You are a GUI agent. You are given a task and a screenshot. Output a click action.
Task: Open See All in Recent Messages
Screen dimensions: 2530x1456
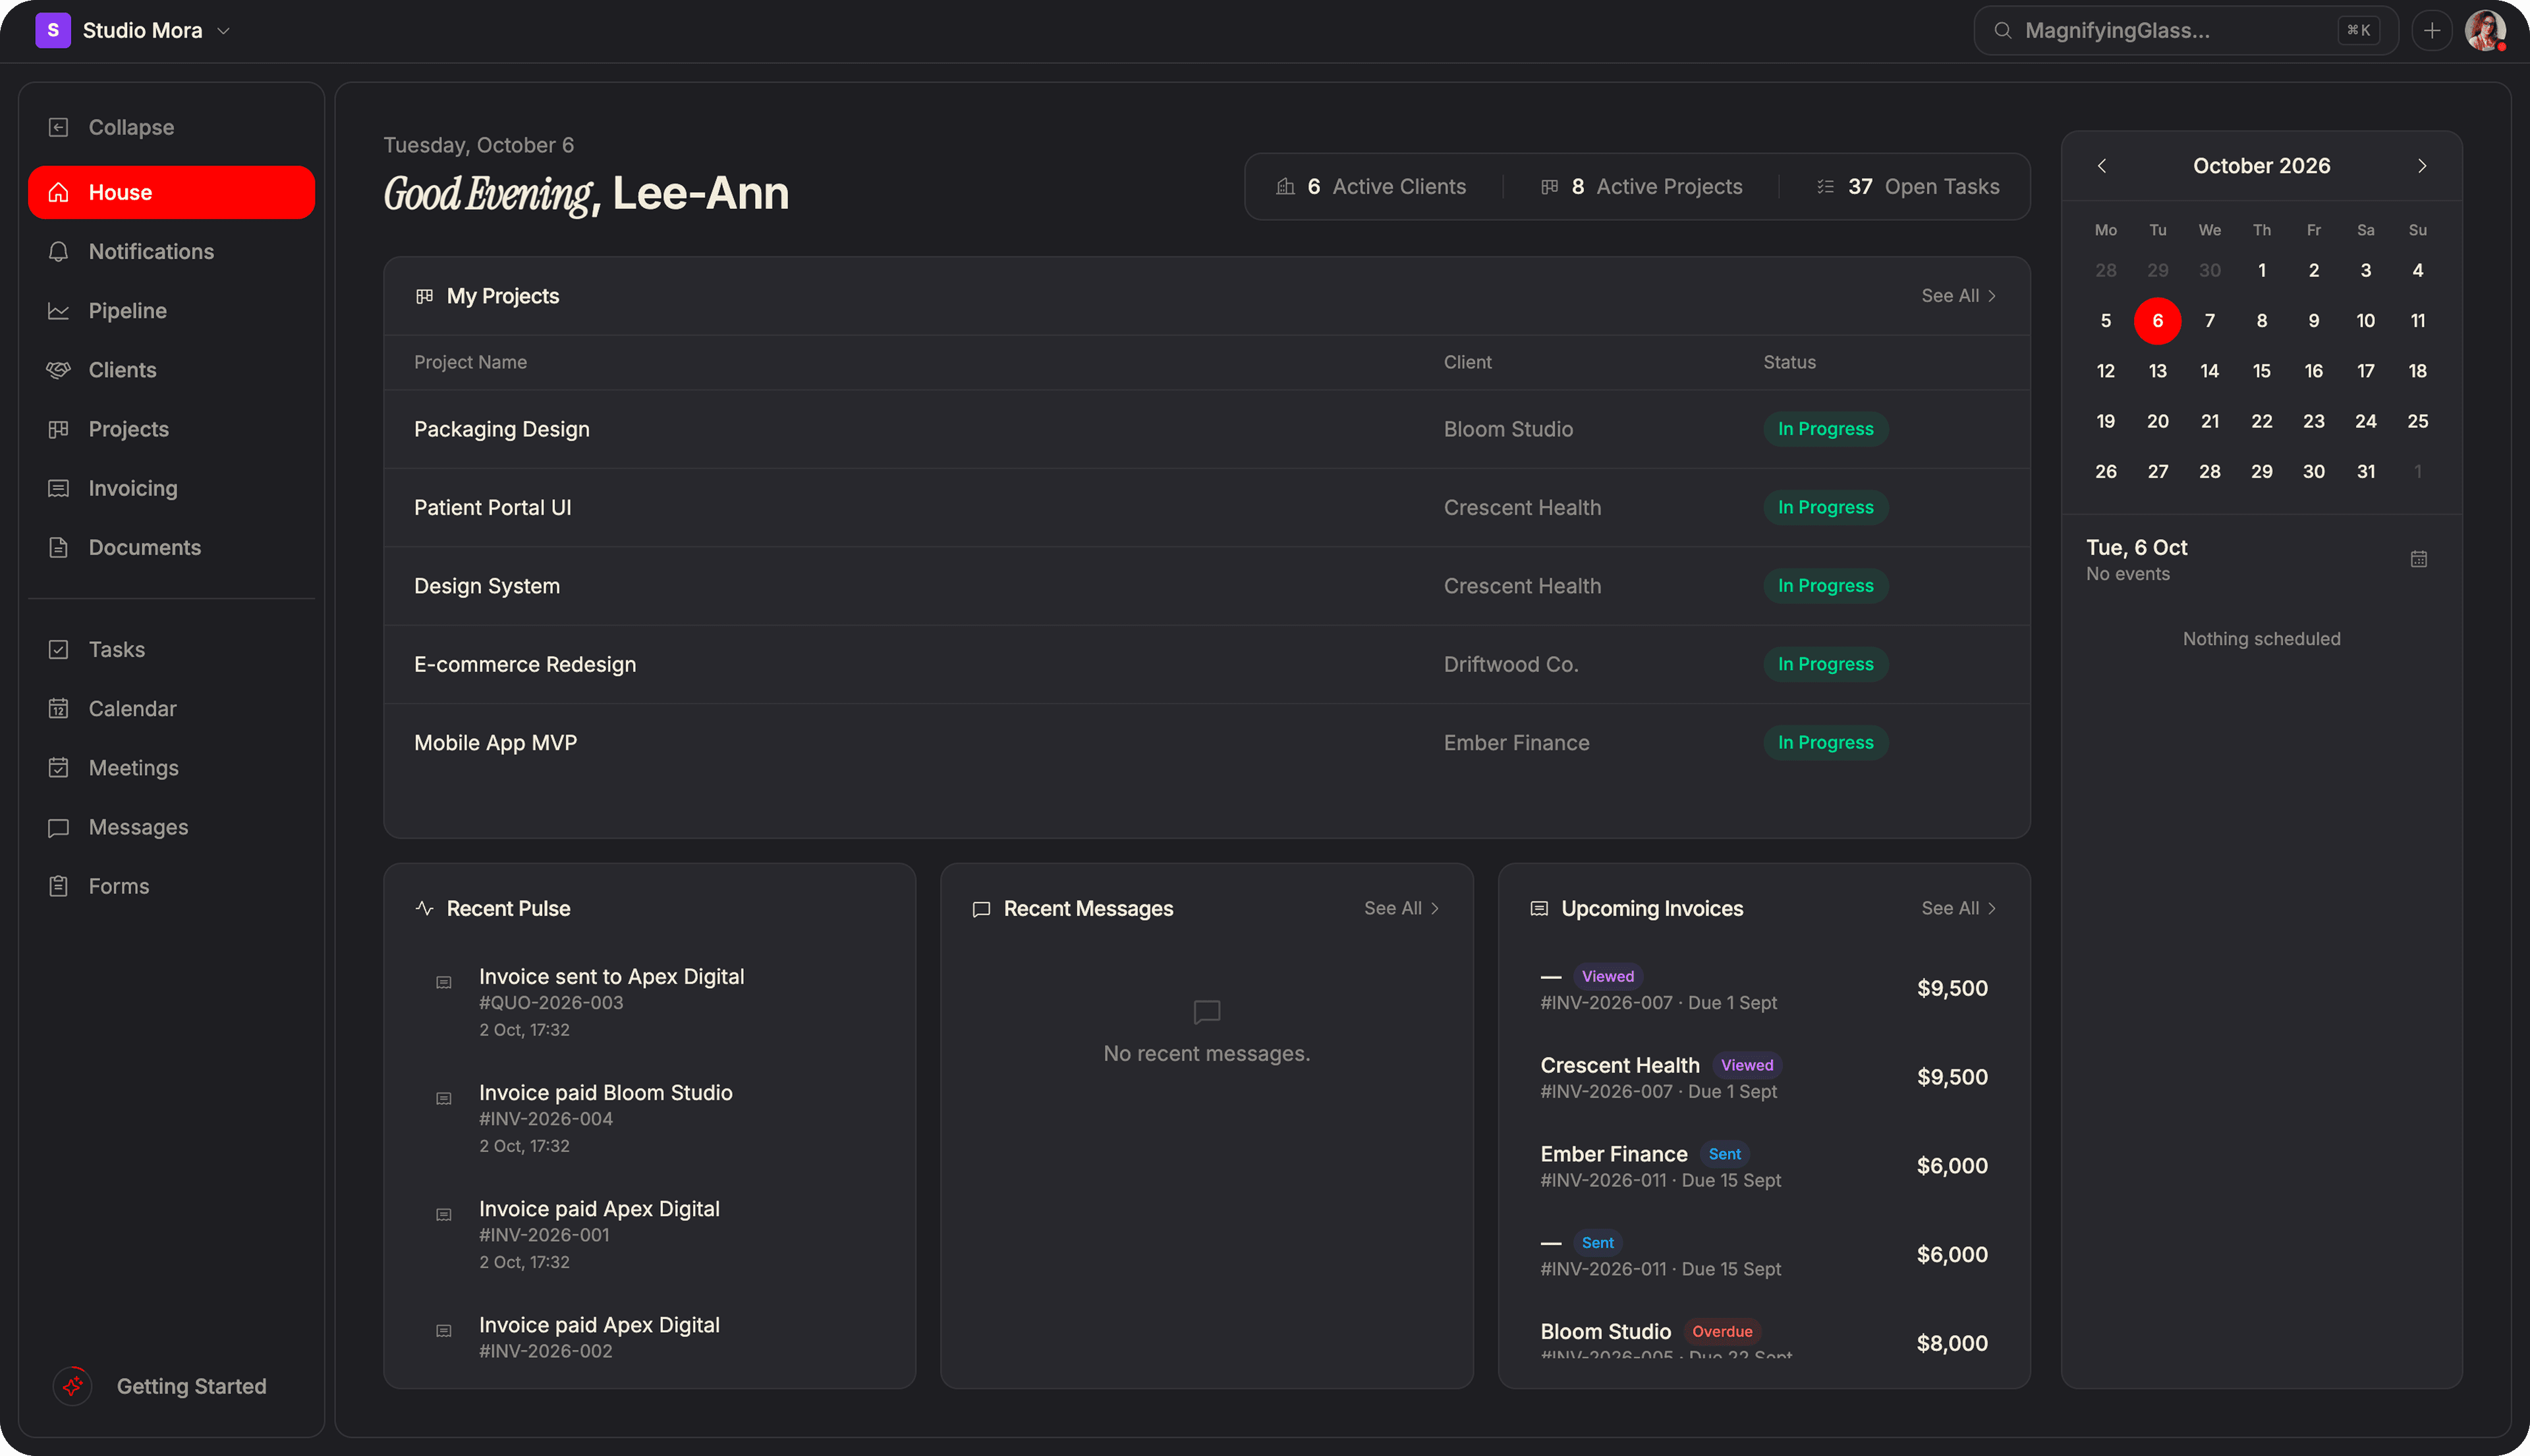1401,908
